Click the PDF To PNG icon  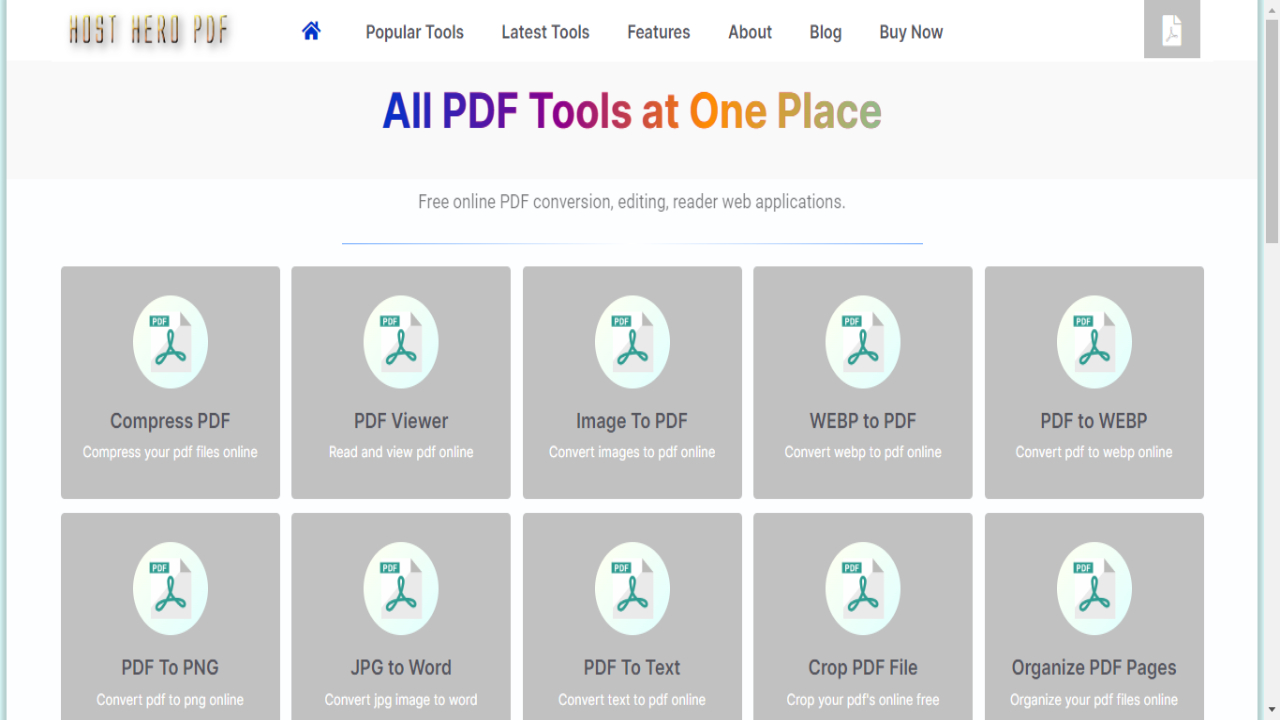(x=170, y=589)
